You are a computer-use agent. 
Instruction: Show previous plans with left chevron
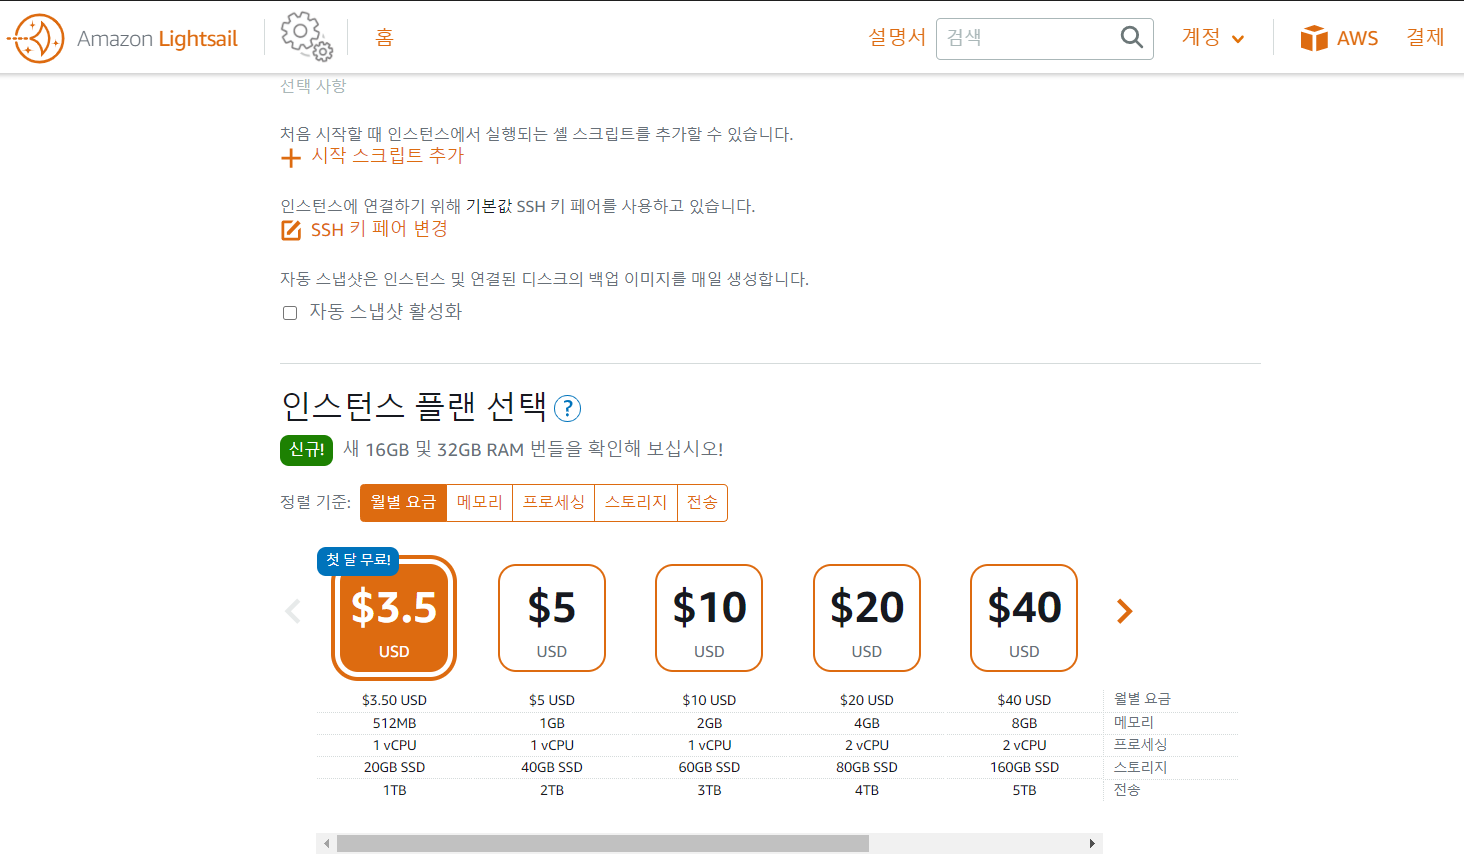point(293,611)
